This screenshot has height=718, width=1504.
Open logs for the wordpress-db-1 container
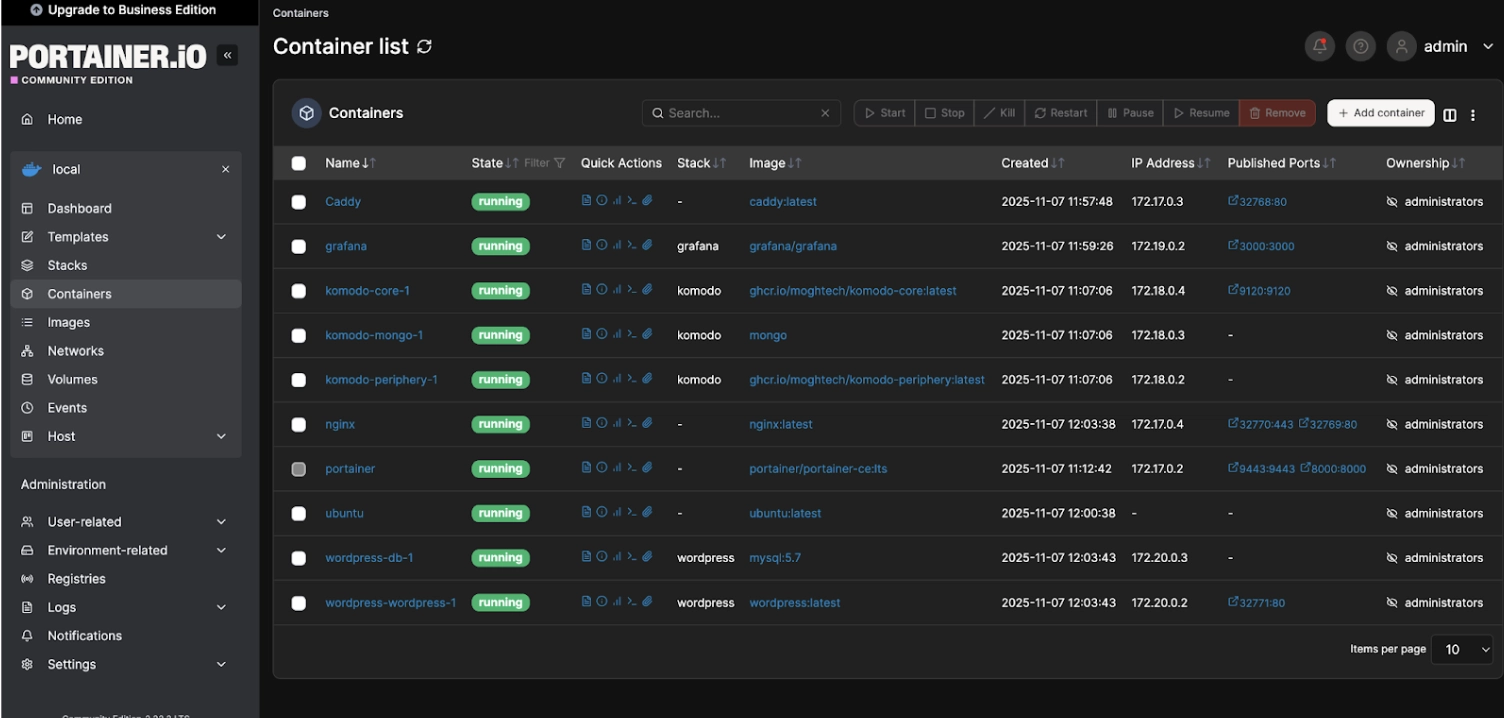click(x=587, y=556)
